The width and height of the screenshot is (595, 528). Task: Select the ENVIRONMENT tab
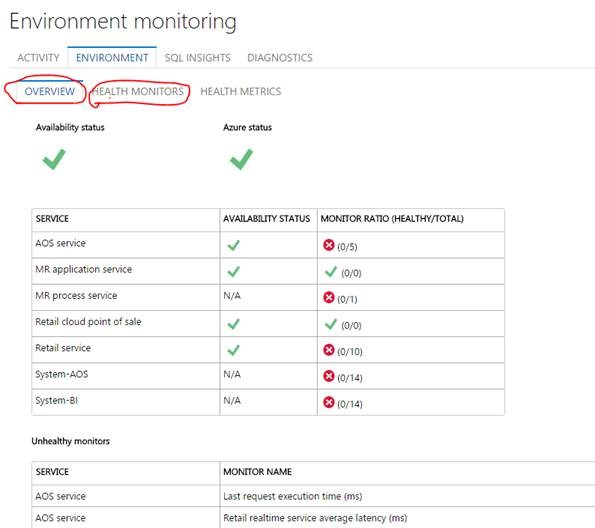click(x=112, y=58)
